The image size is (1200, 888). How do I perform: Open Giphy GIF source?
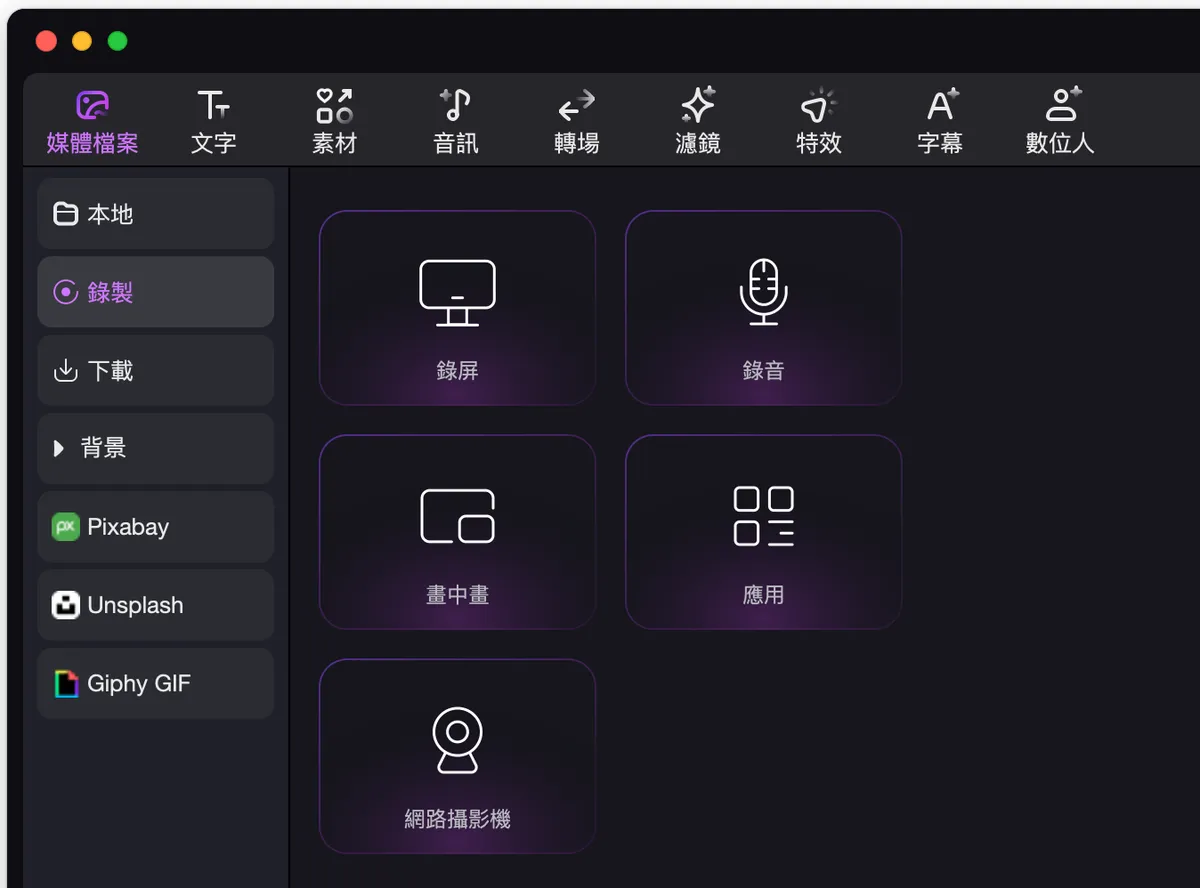[x=156, y=684]
